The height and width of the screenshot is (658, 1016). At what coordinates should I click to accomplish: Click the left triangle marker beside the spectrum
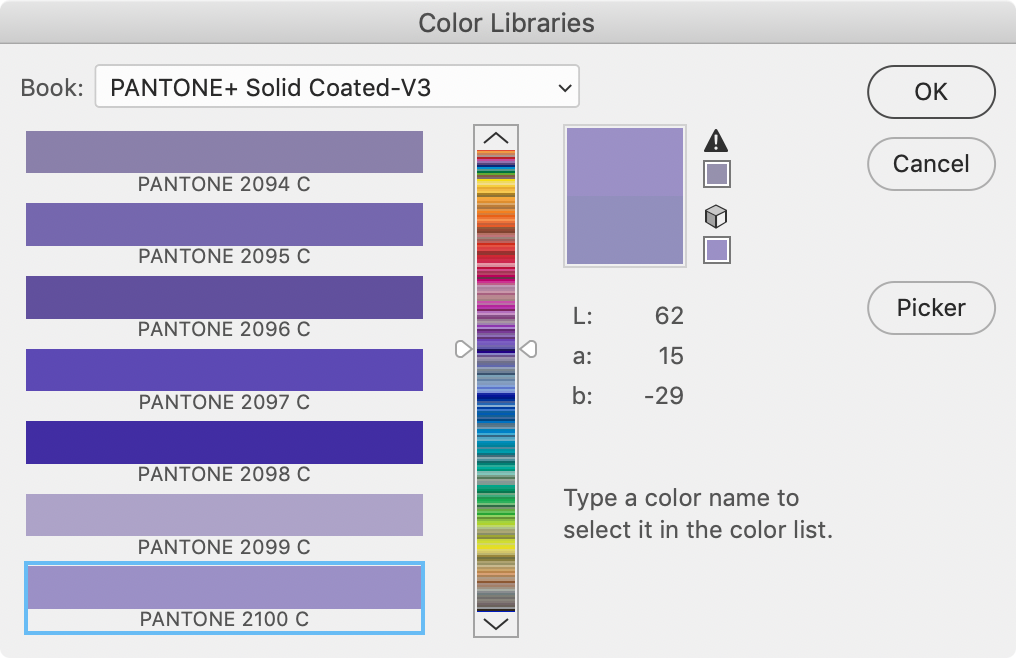[464, 349]
